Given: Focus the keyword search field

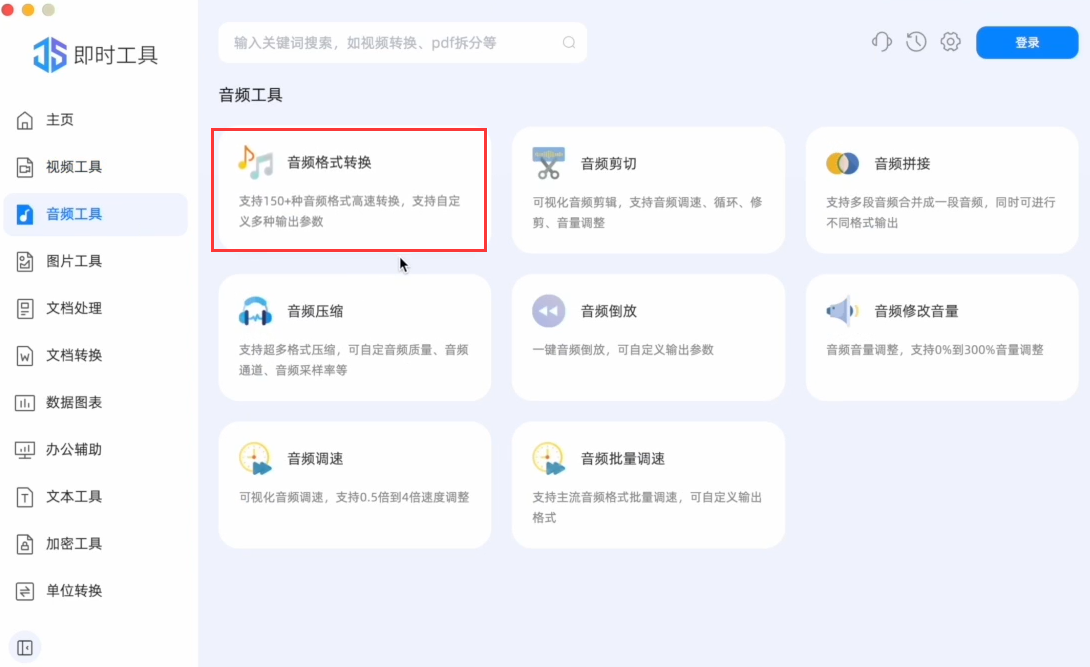Looking at the screenshot, I should click(x=402, y=42).
